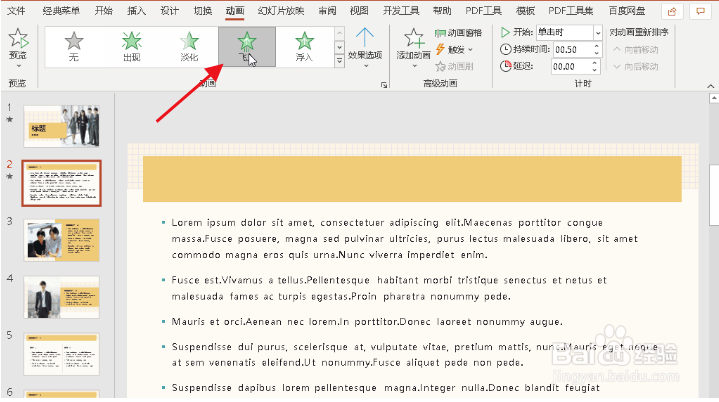The width and height of the screenshot is (719, 402).
Task: Decrease the Delay value
Action: click(x=594, y=70)
